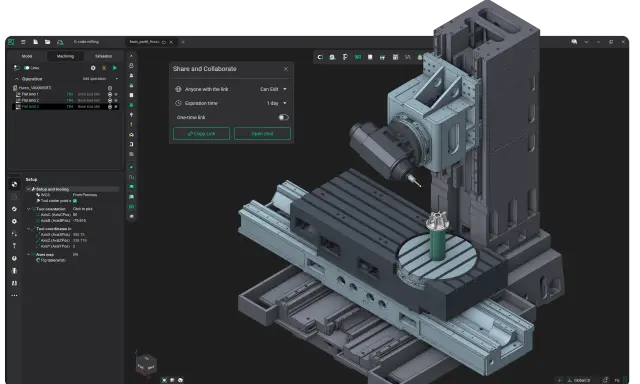The image size is (640, 384).
Task: Click the Click to pick orientation field
Action: pos(82,209)
